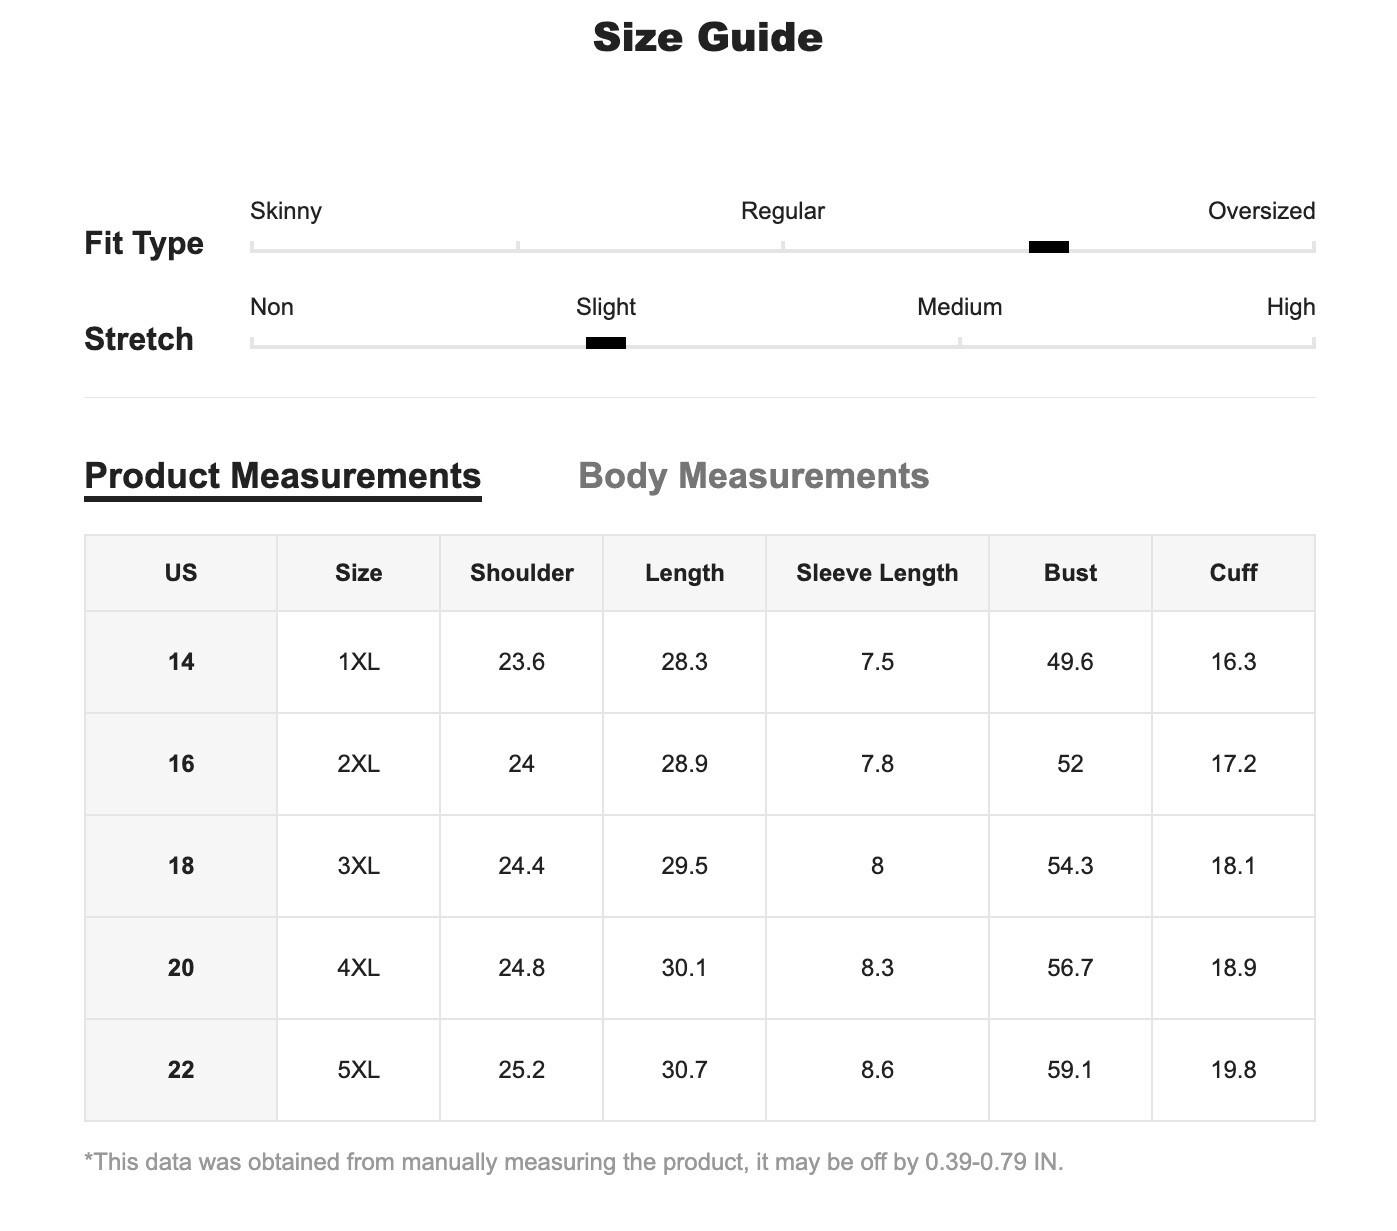Click the Regular fit label
The image size is (1397, 1231).
click(782, 211)
